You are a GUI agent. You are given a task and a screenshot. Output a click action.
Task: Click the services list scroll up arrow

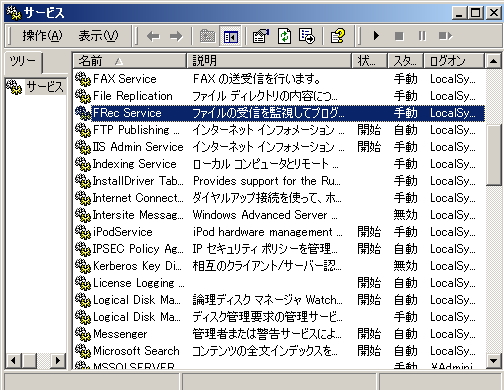(x=493, y=61)
